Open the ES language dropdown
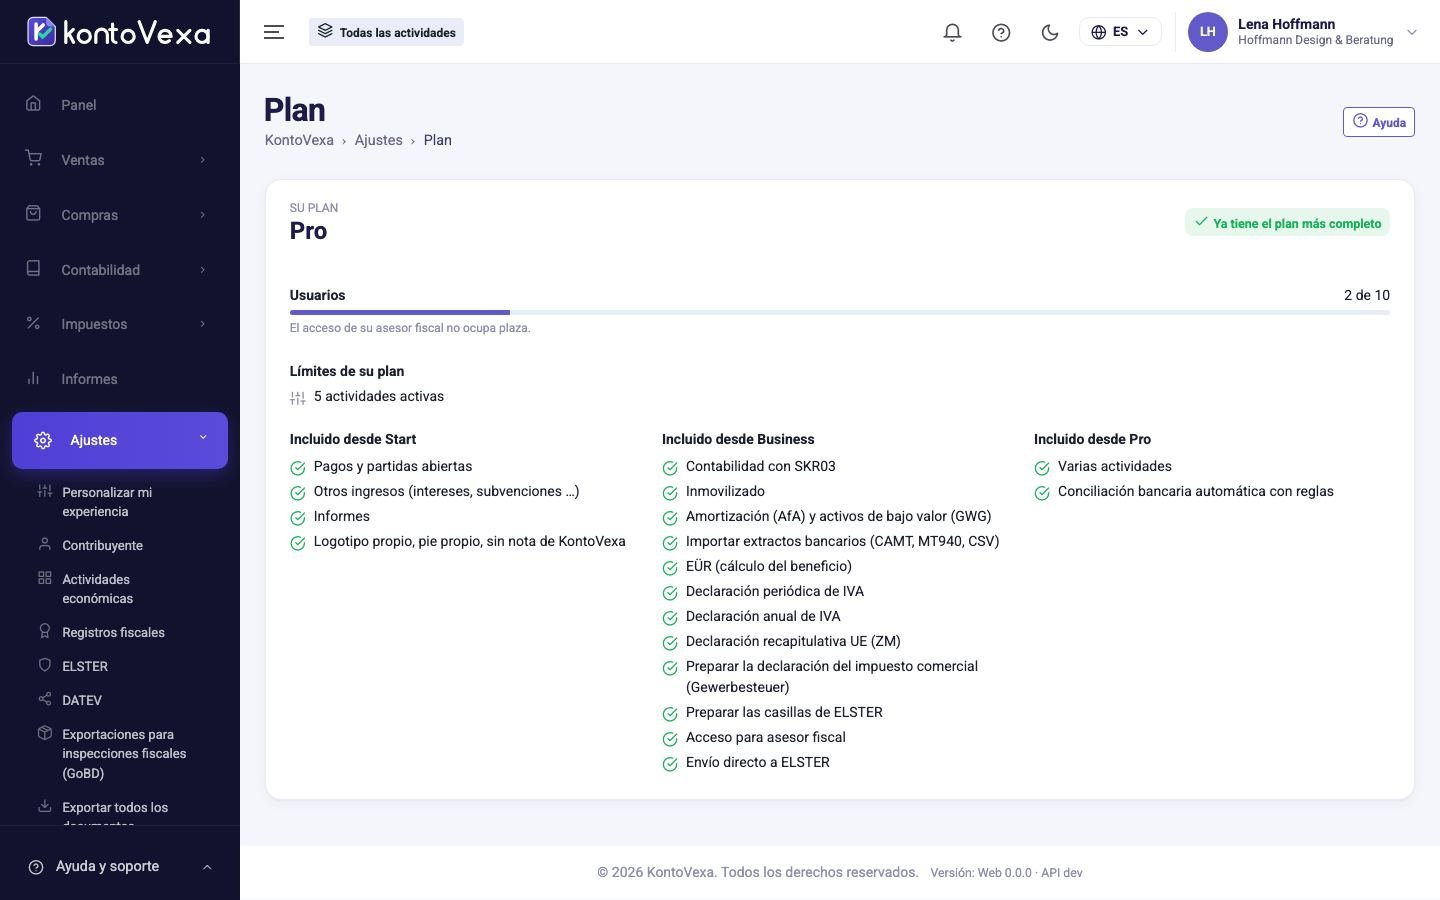Viewport: 1440px width, 900px height. 1120,32
